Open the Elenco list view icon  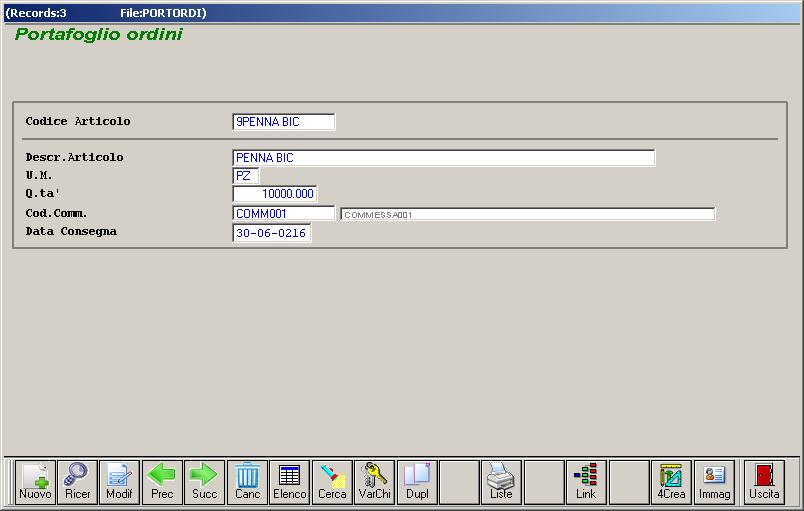coord(290,482)
